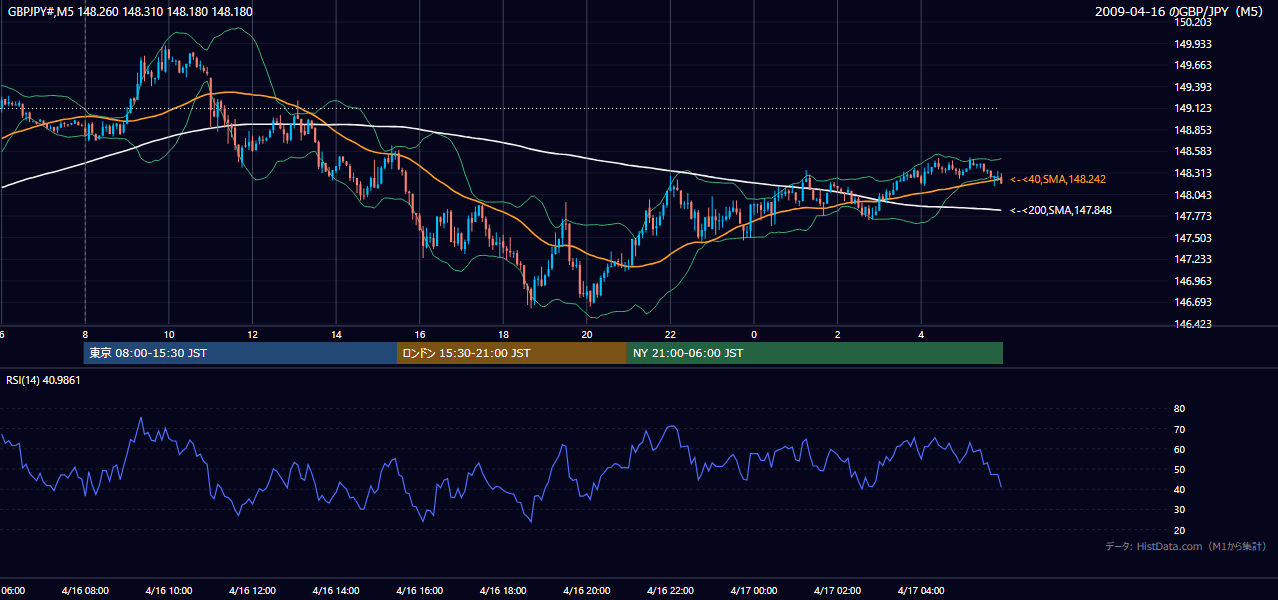Screen dimensions: 1278x600
Task: Click price axis label 149.393
Action: 1192,87
